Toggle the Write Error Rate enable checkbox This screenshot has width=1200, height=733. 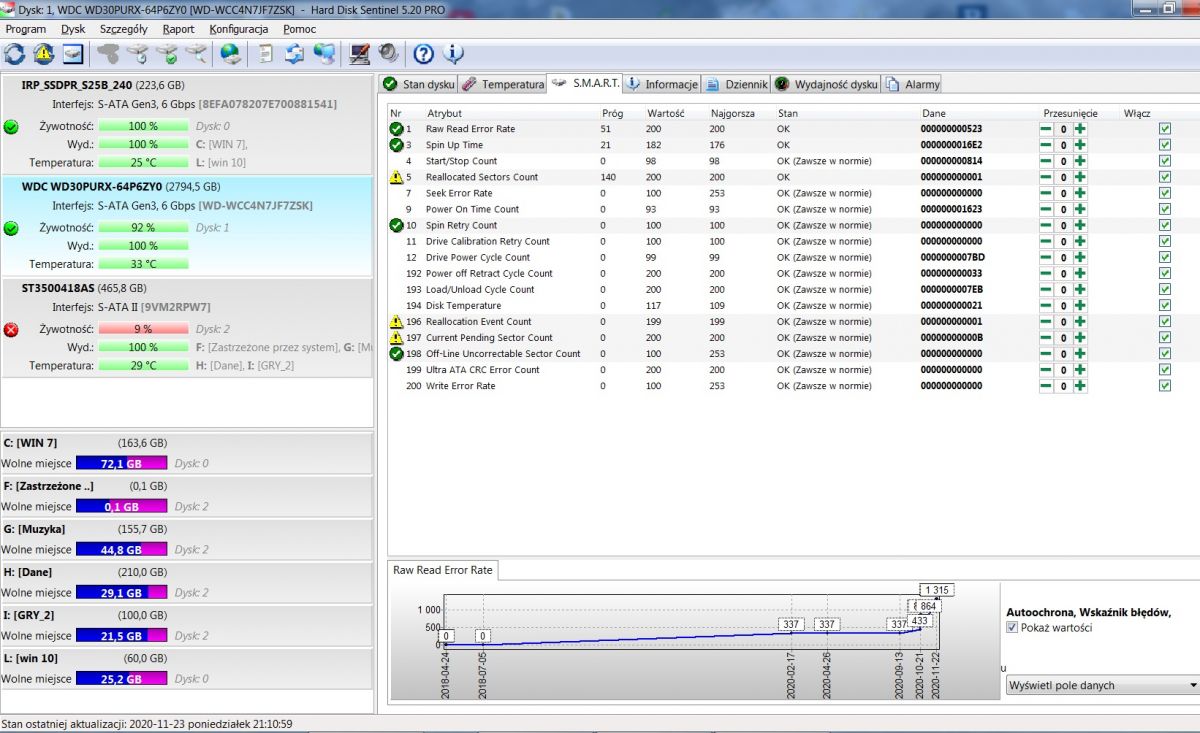click(1165, 385)
